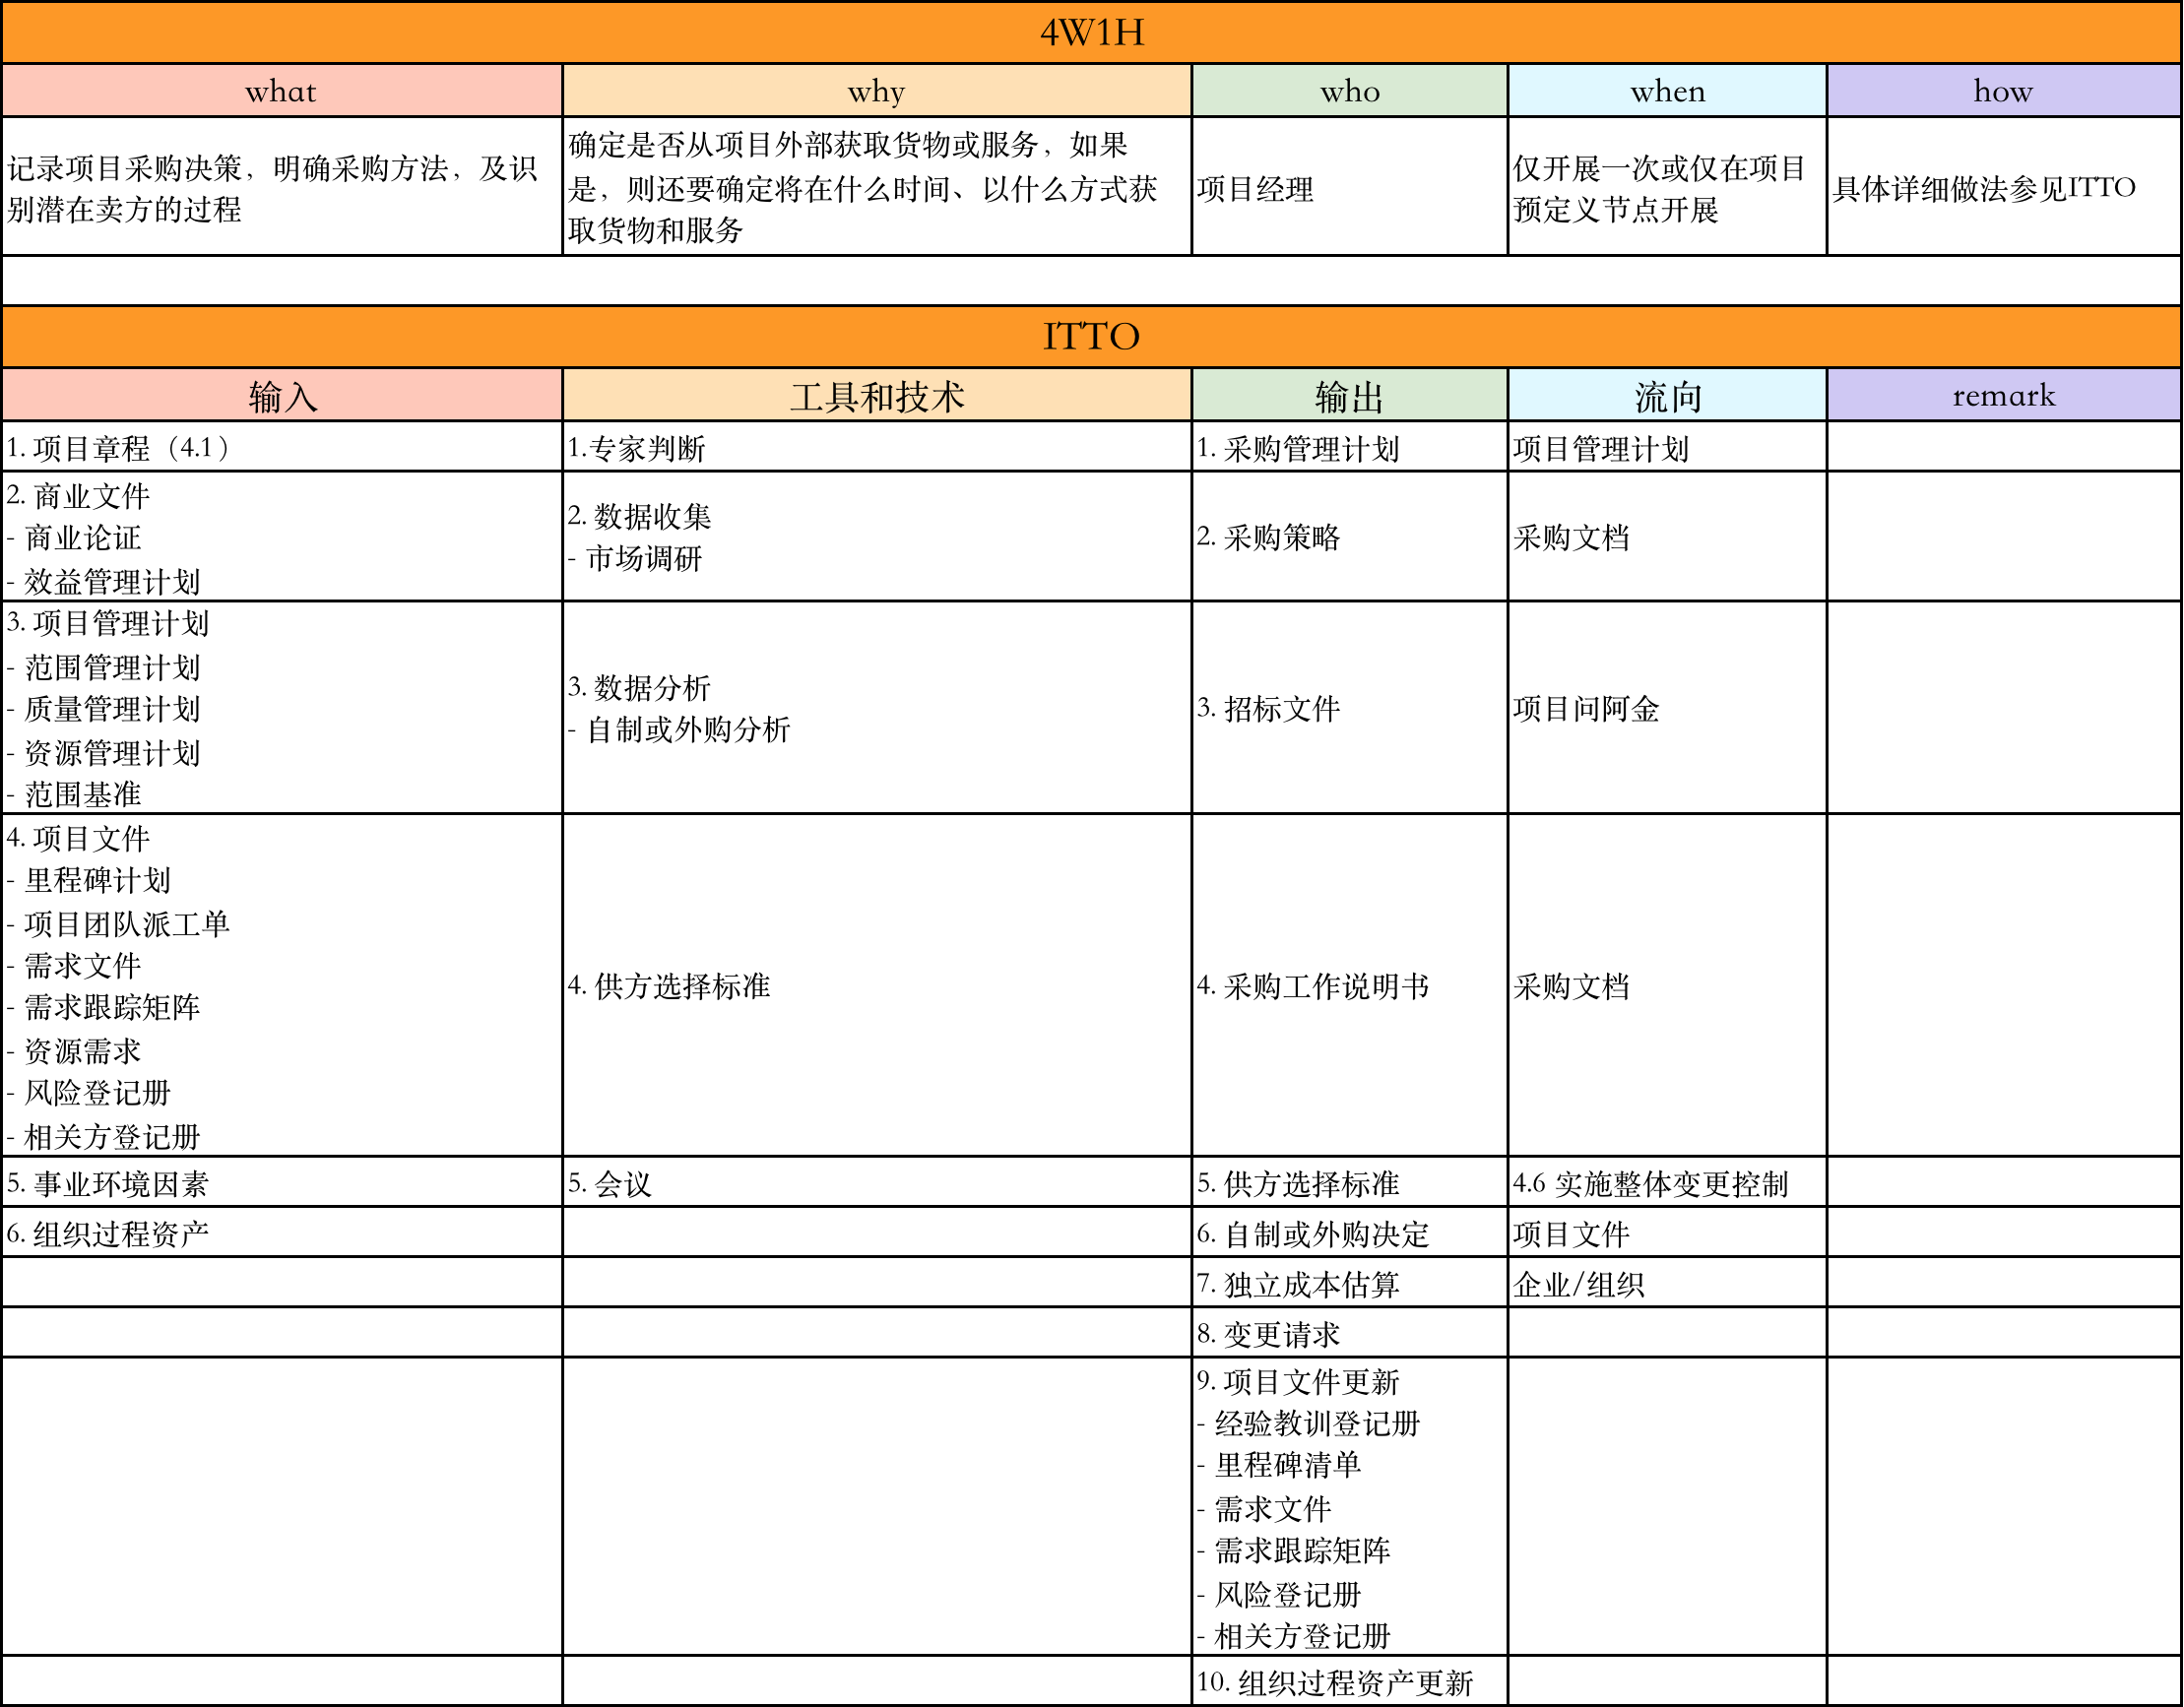Click the 5. 事业环境因素 cell

tap(282, 1183)
